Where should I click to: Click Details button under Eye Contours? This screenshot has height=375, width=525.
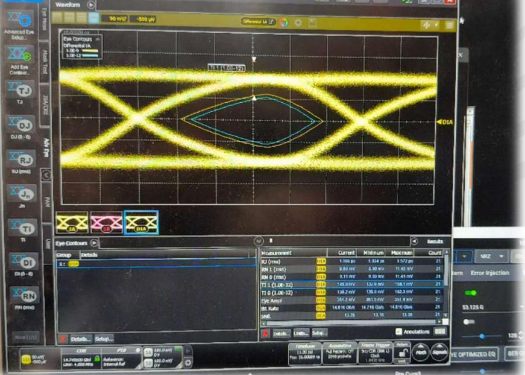(80, 339)
